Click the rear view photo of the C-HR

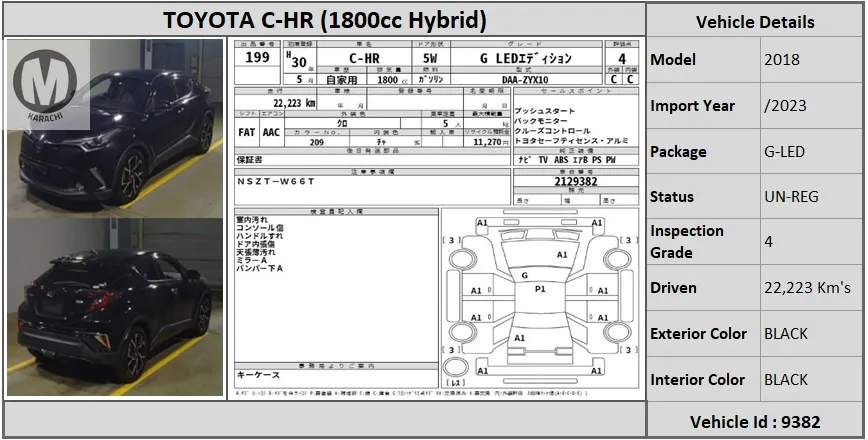click(115, 307)
